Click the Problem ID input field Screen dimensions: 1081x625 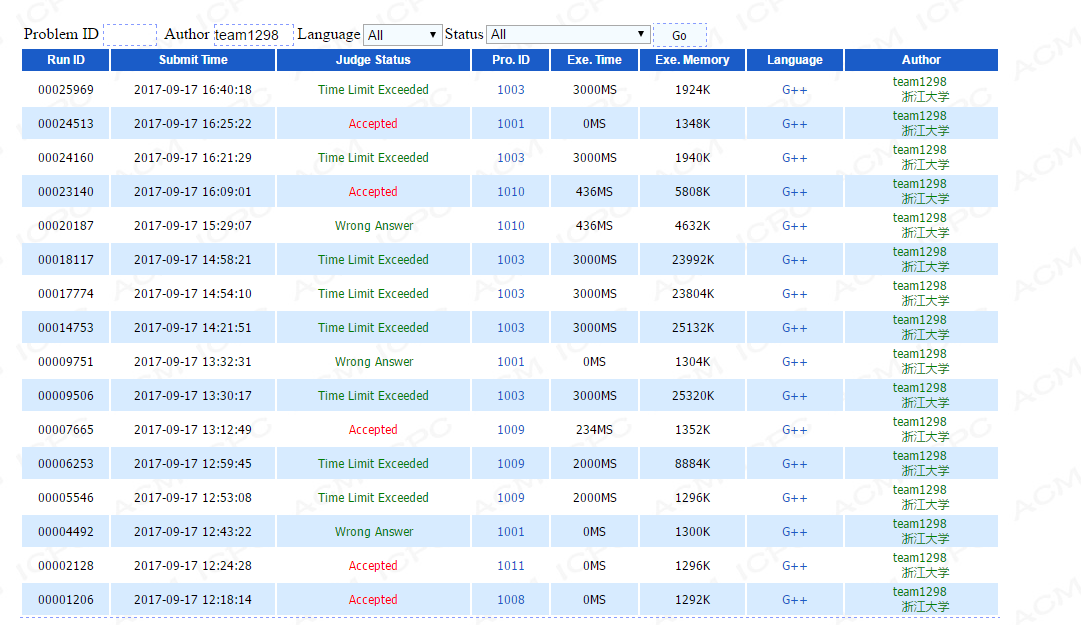pyautogui.click(x=130, y=35)
